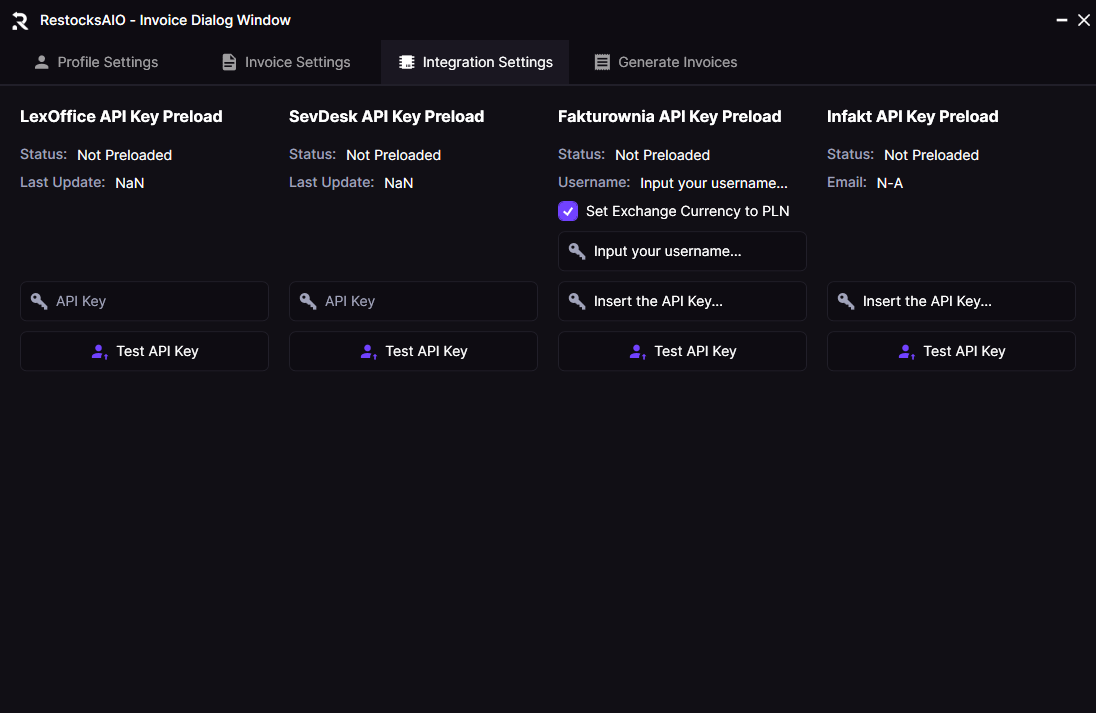Click the user icon on SevDesk Test button
This screenshot has width=1096, height=713.
[x=368, y=352]
